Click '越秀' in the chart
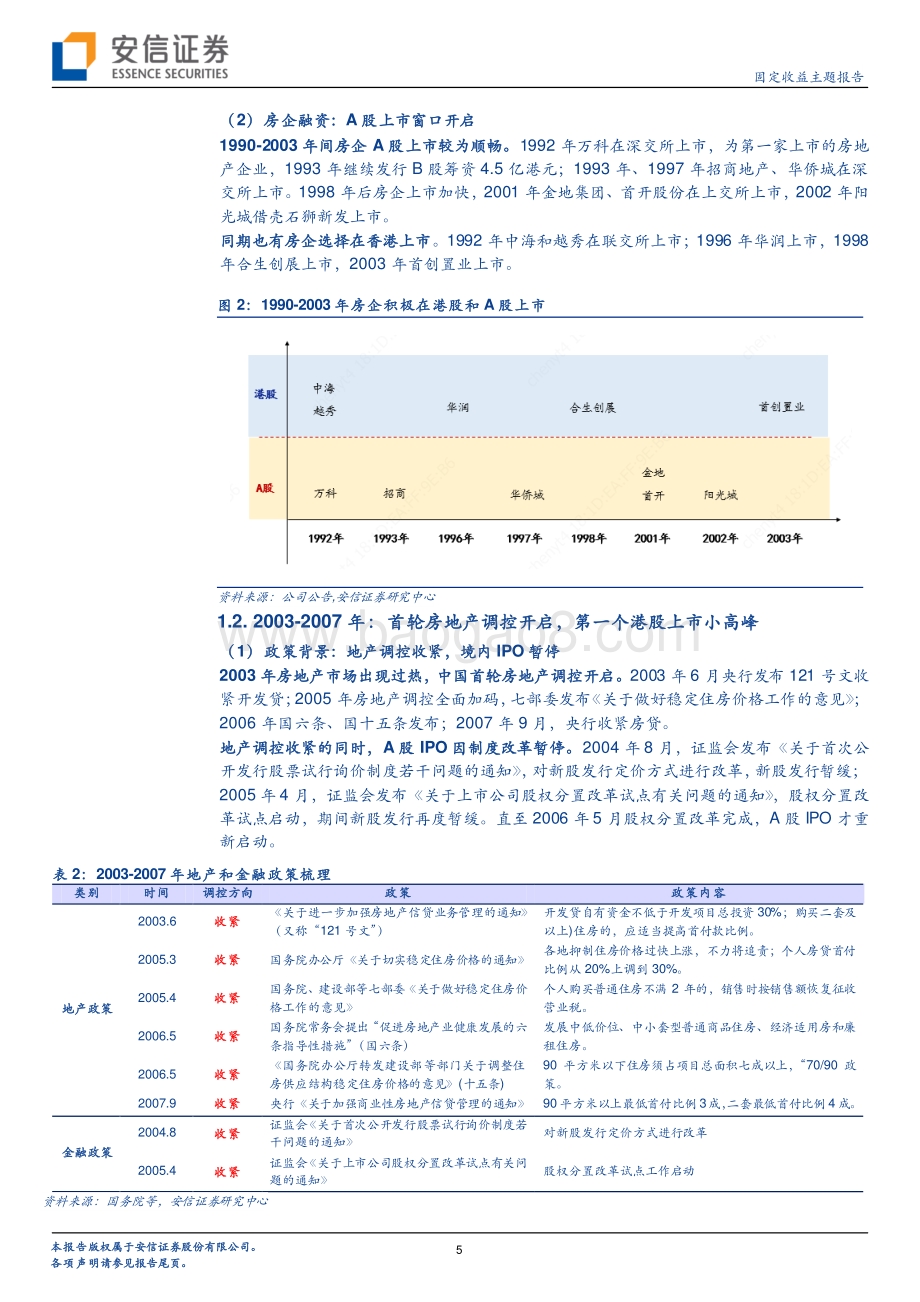This screenshot has width=920, height=1302. (x=324, y=411)
